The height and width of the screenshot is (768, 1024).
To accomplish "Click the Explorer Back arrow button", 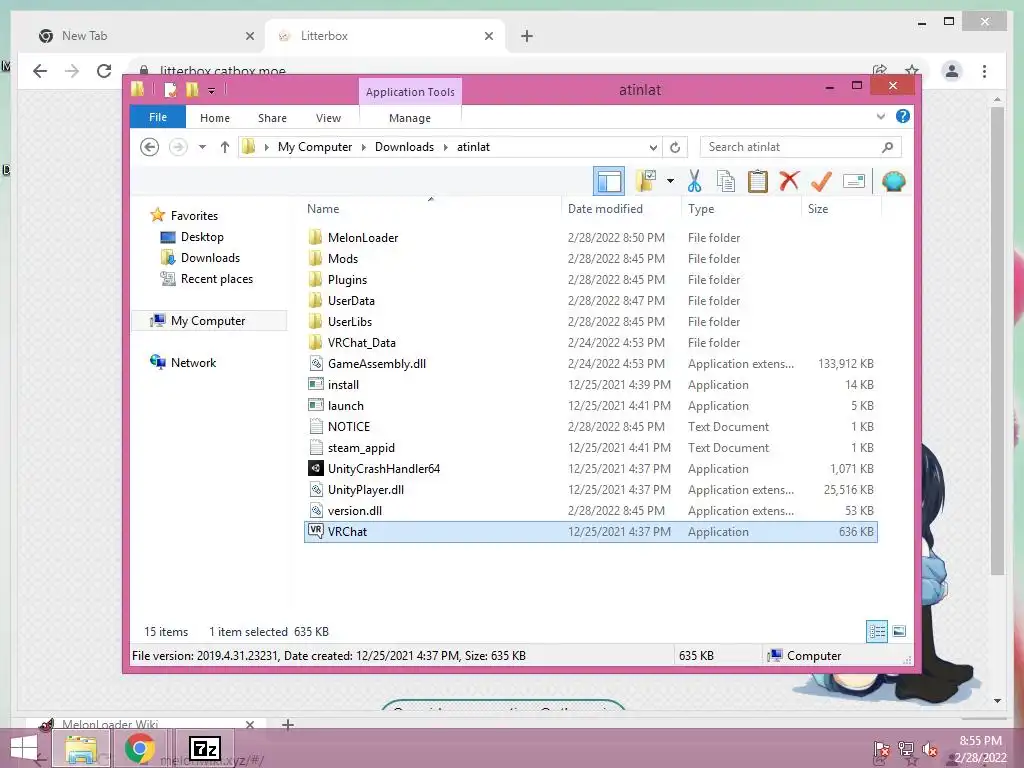I will pos(150,147).
